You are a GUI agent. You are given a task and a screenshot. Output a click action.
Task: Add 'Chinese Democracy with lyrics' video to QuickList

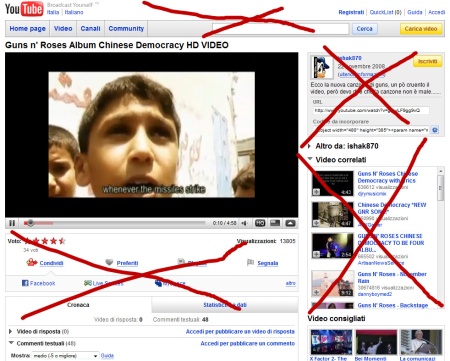pos(316,192)
